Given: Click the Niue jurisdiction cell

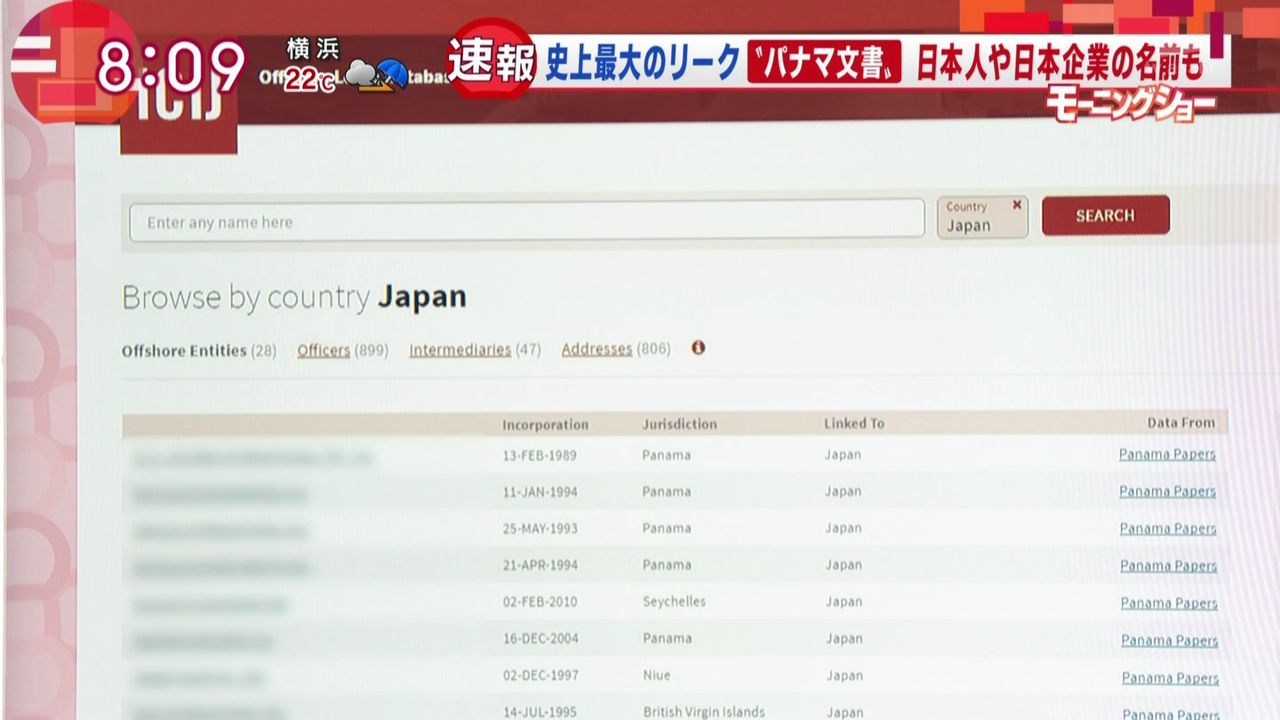Looking at the screenshot, I should (657, 675).
